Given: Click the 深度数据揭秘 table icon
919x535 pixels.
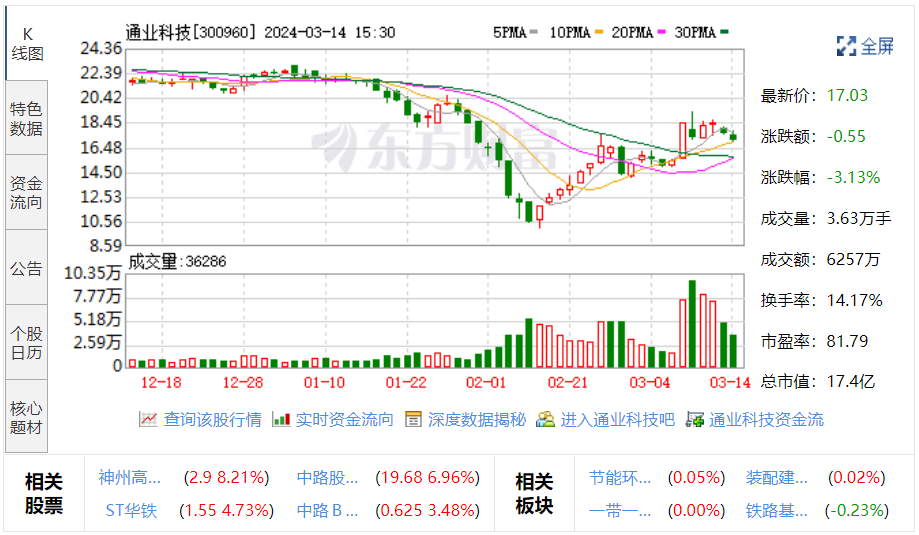Looking at the screenshot, I should coord(413,419).
